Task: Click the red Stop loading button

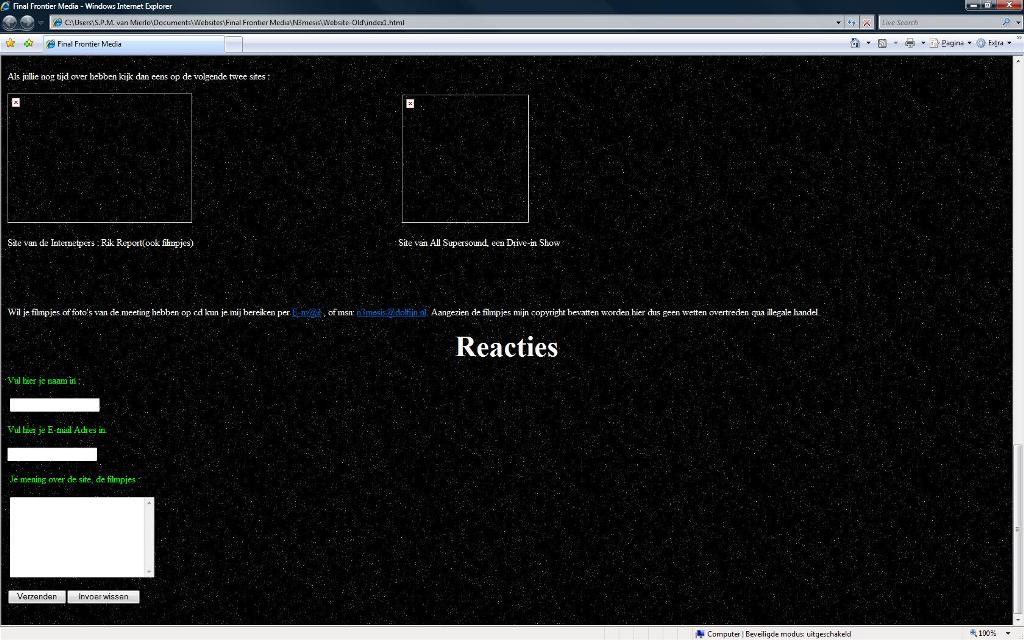Action: pyautogui.click(x=867, y=22)
